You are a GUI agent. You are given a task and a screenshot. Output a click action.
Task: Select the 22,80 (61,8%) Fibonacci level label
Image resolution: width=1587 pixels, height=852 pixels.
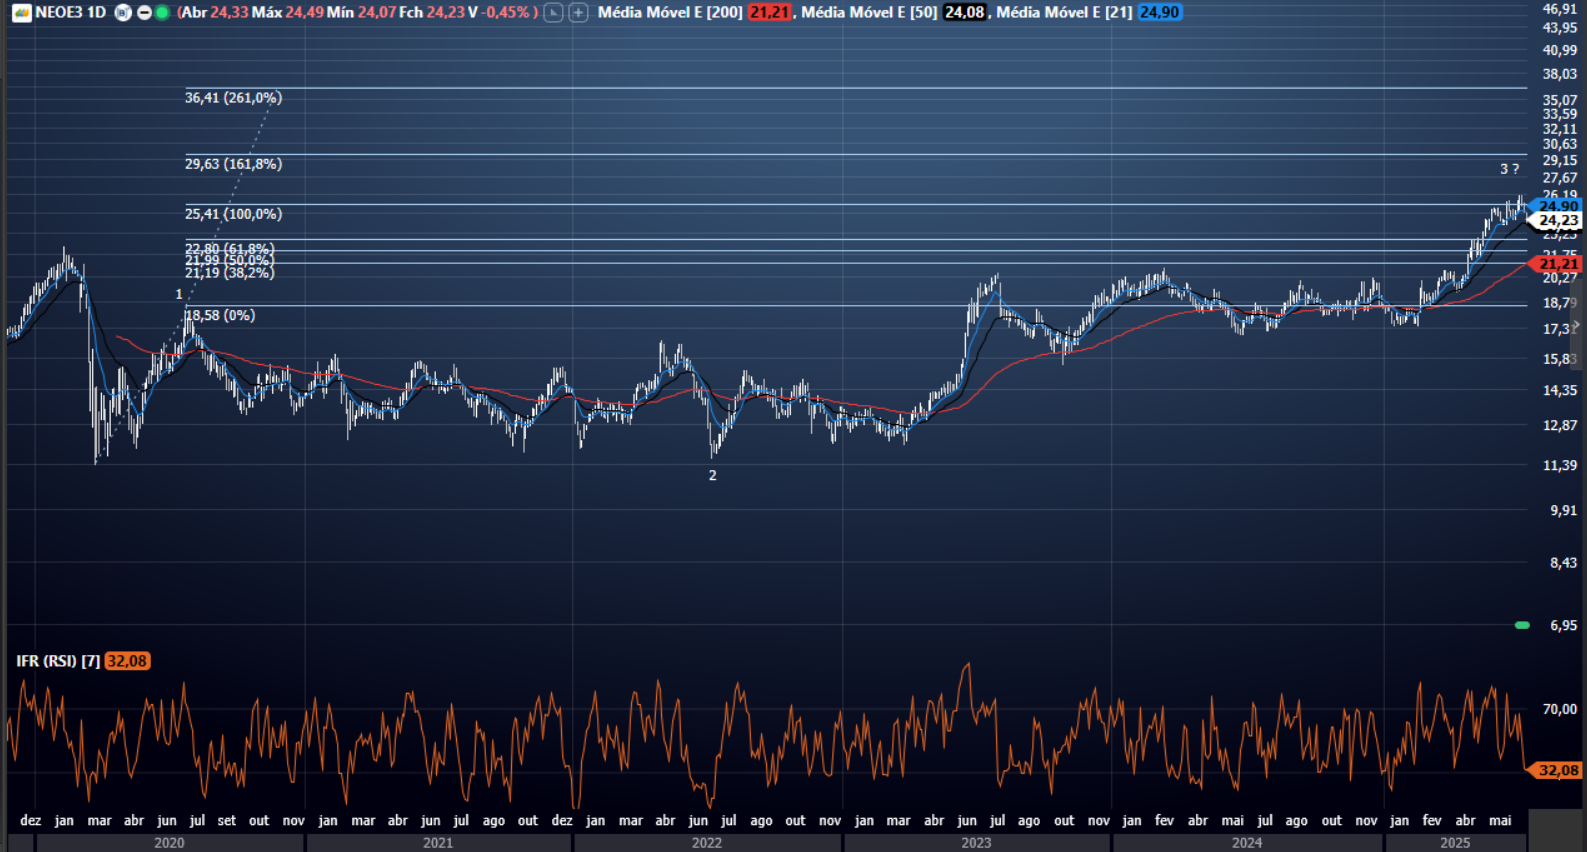point(229,248)
